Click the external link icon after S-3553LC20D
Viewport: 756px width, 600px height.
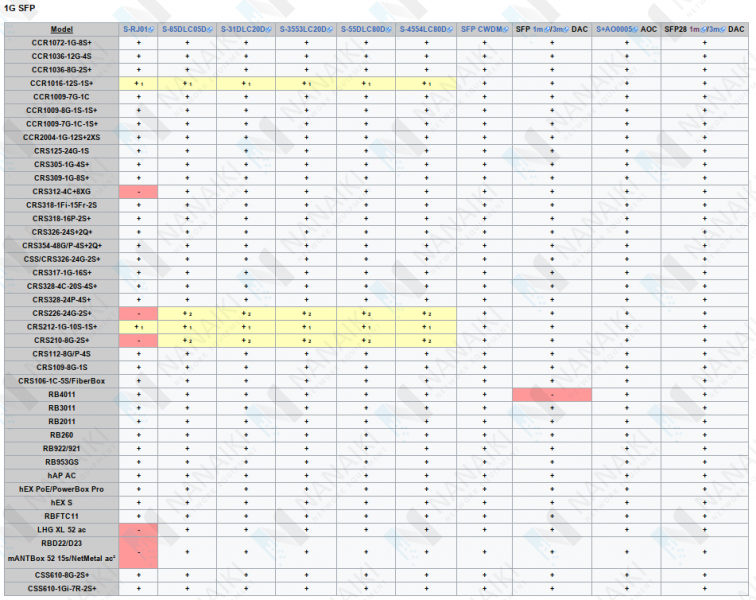pos(329,30)
